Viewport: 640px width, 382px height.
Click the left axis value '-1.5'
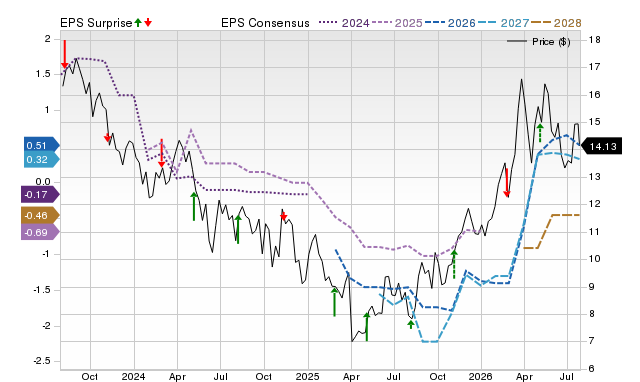[42, 290]
